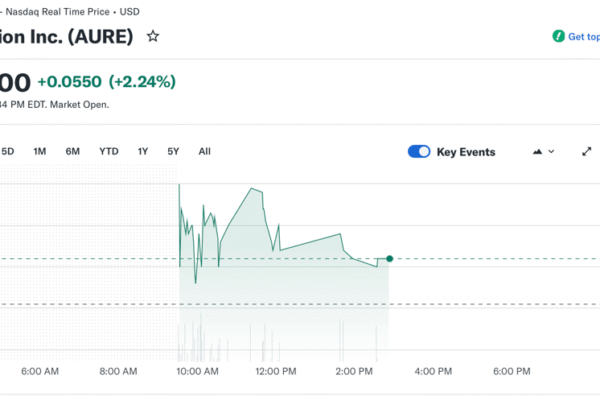
Task: Select the 1Y time range
Action: point(143,152)
